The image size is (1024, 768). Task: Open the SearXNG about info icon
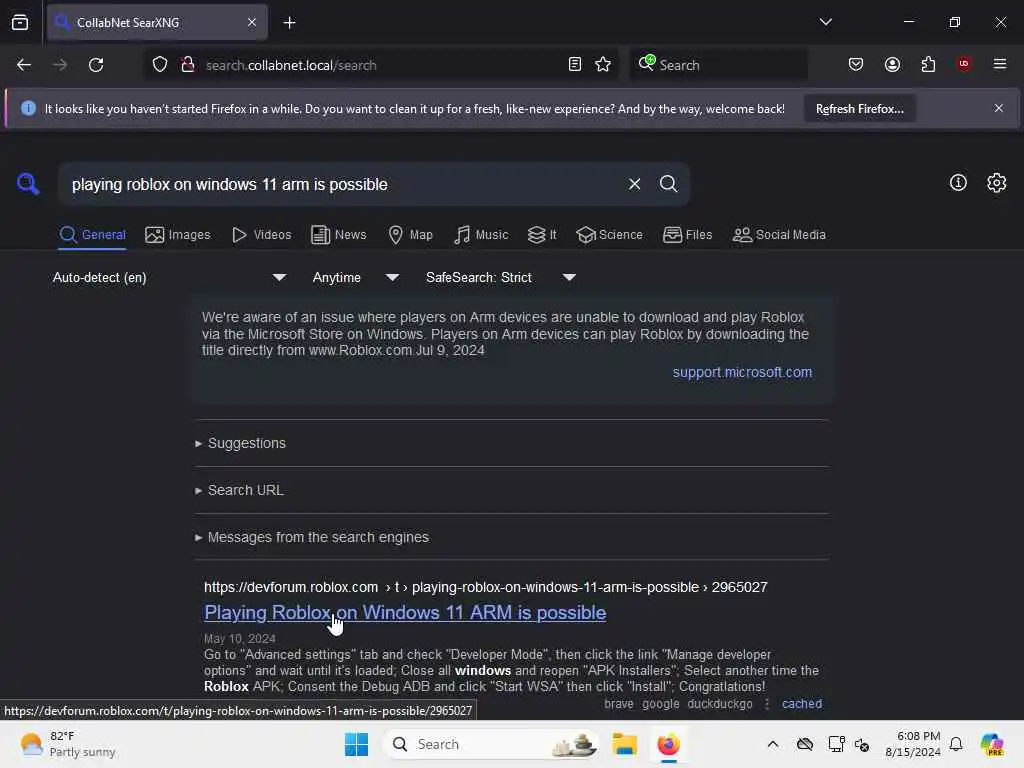[x=958, y=183]
